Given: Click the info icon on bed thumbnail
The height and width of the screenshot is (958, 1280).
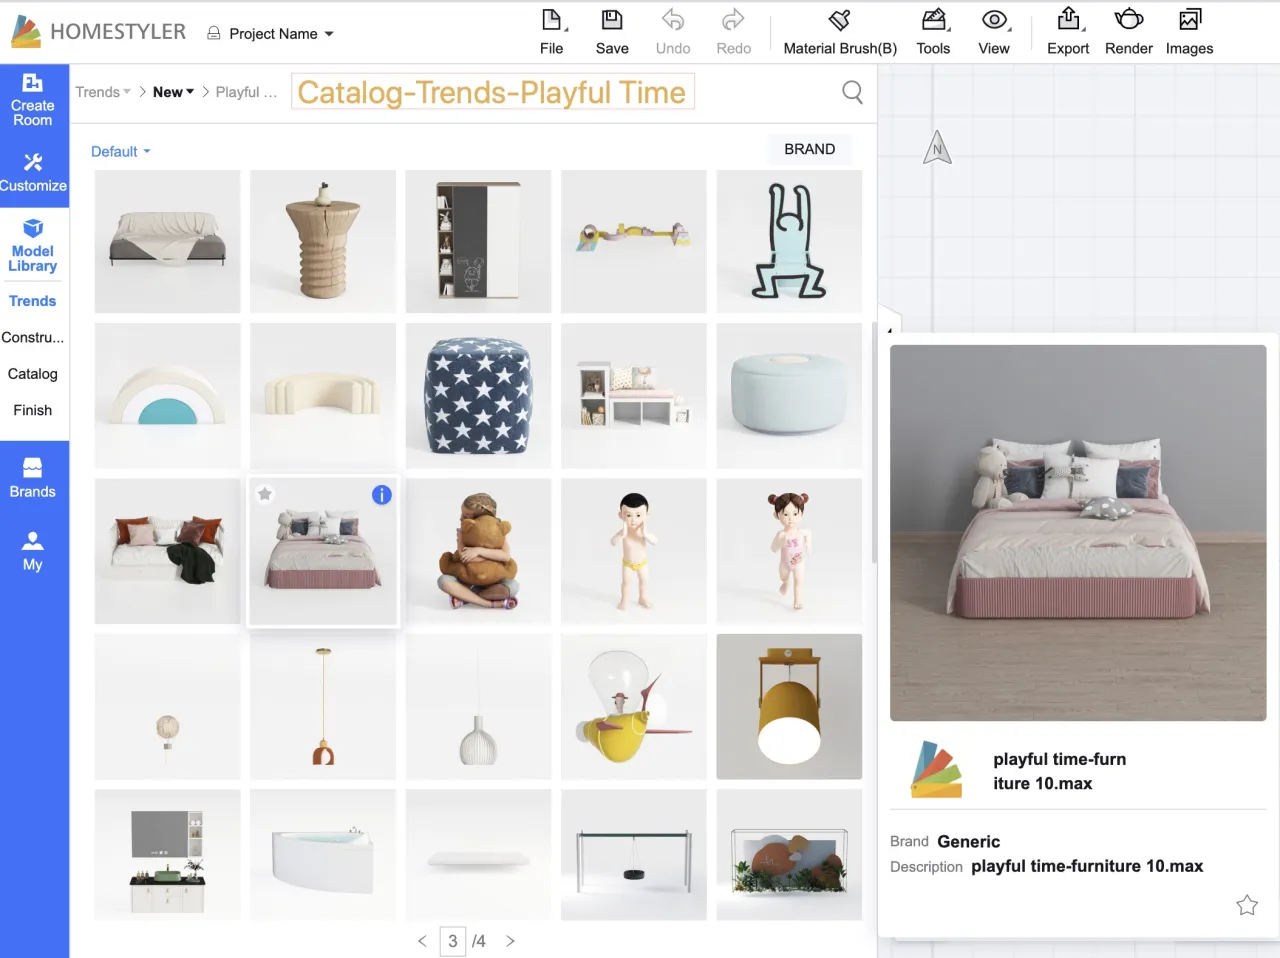Looking at the screenshot, I should pos(382,495).
